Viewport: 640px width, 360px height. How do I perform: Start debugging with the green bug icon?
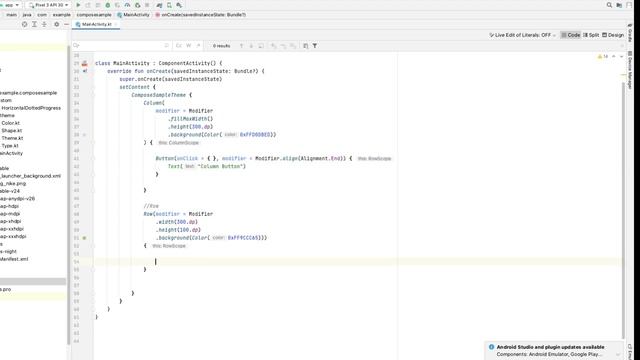coord(108,5)
